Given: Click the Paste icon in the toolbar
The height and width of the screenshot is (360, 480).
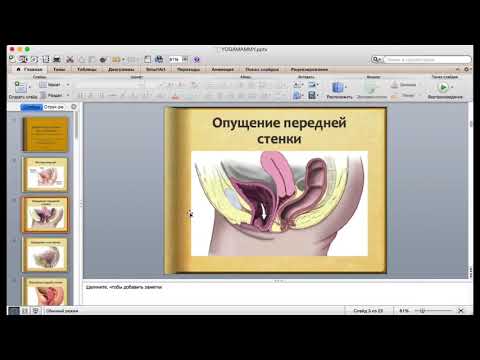Looking at the screenshot, I should [92, 59].
